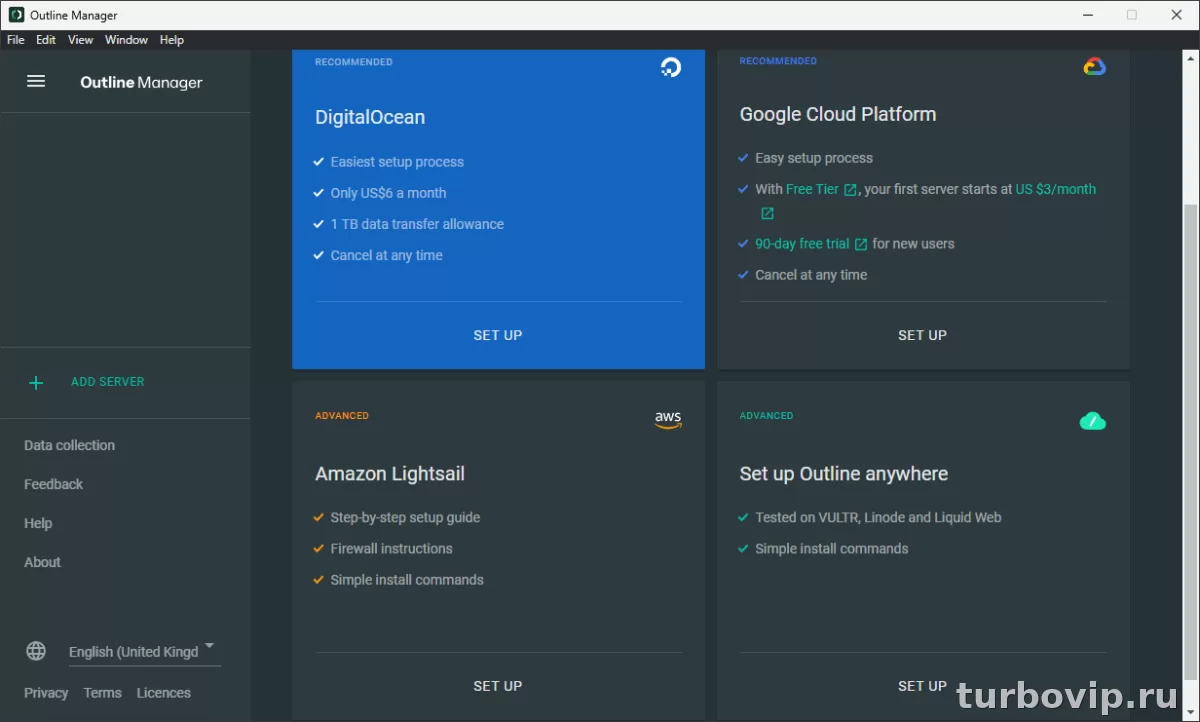
Task: Open the Help menu in menu bar
Action: tap(172, 40)
